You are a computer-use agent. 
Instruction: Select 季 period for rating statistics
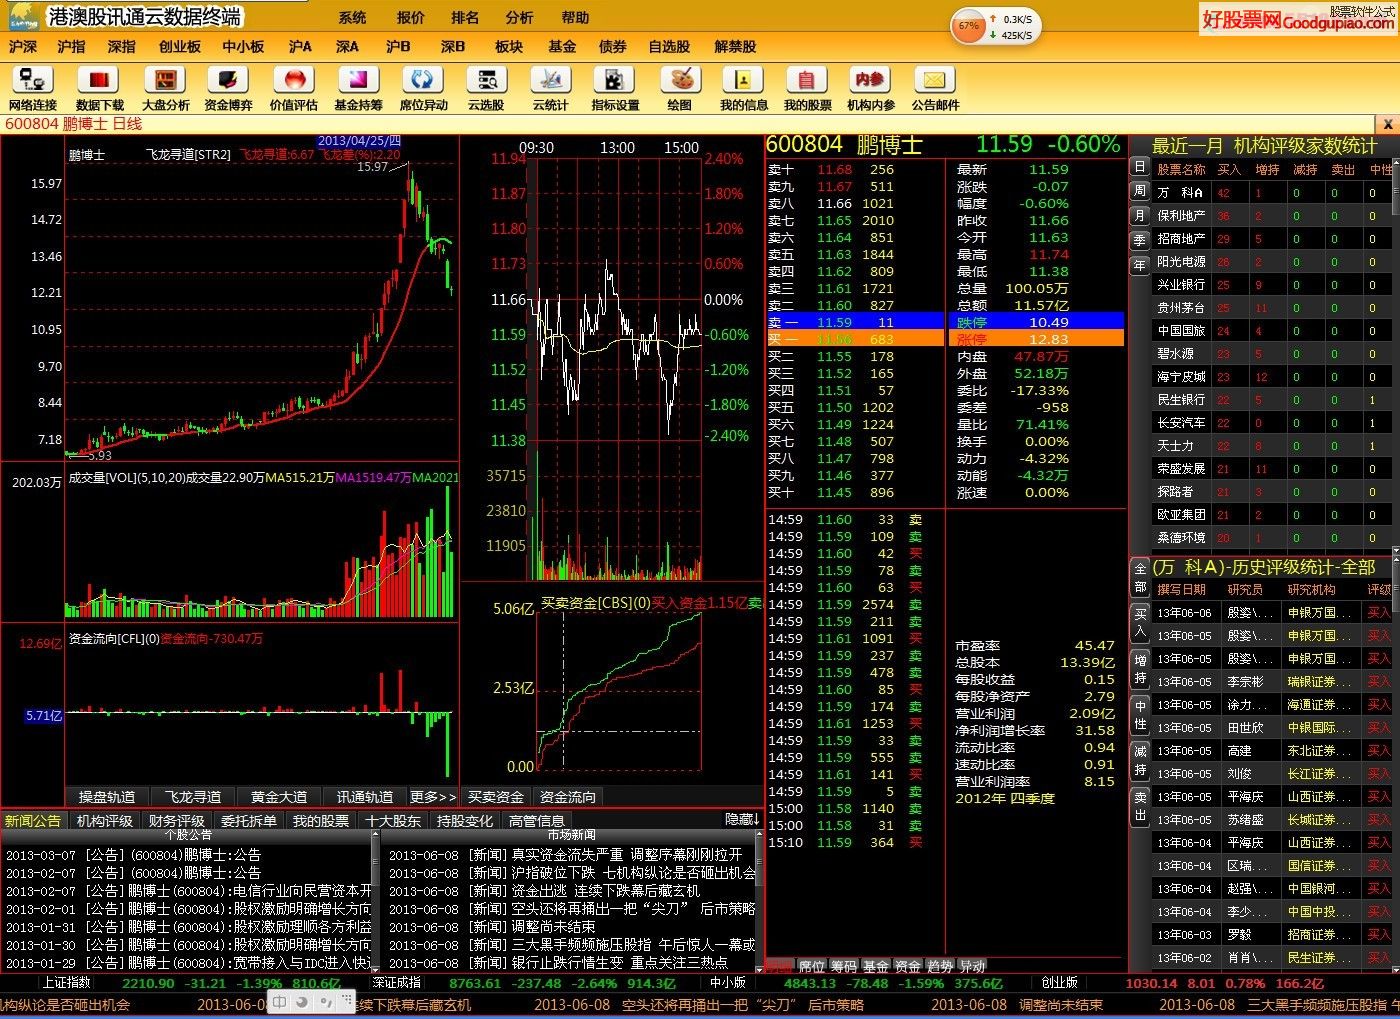tap(1139, 241)
